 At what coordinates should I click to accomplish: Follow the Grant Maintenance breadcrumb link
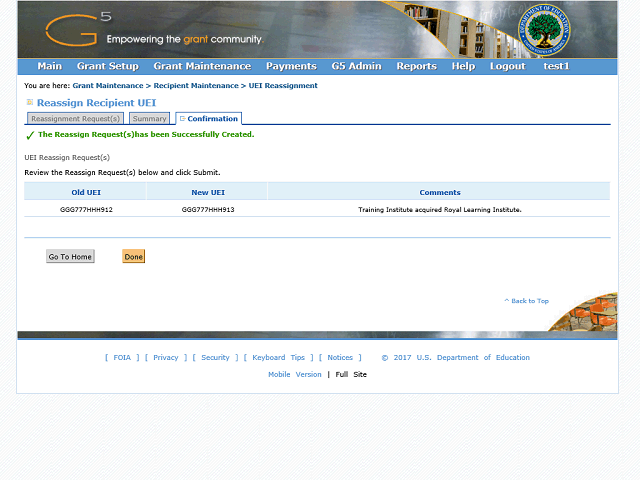[108, 86]
